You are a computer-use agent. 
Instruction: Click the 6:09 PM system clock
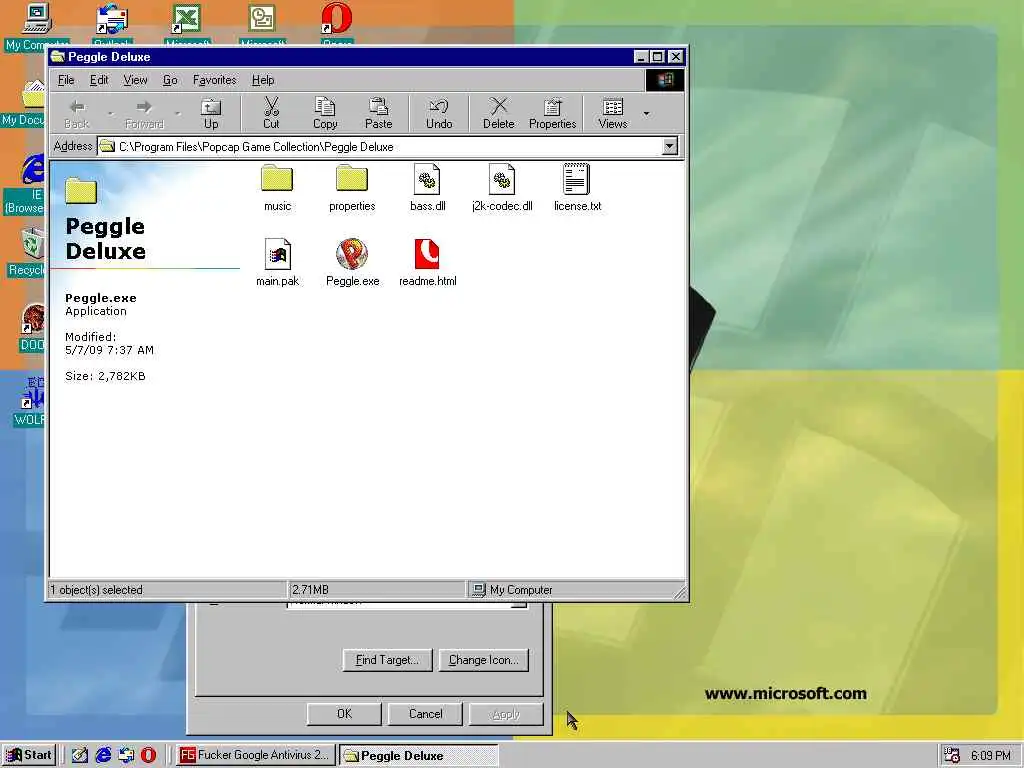pos(990,755)
